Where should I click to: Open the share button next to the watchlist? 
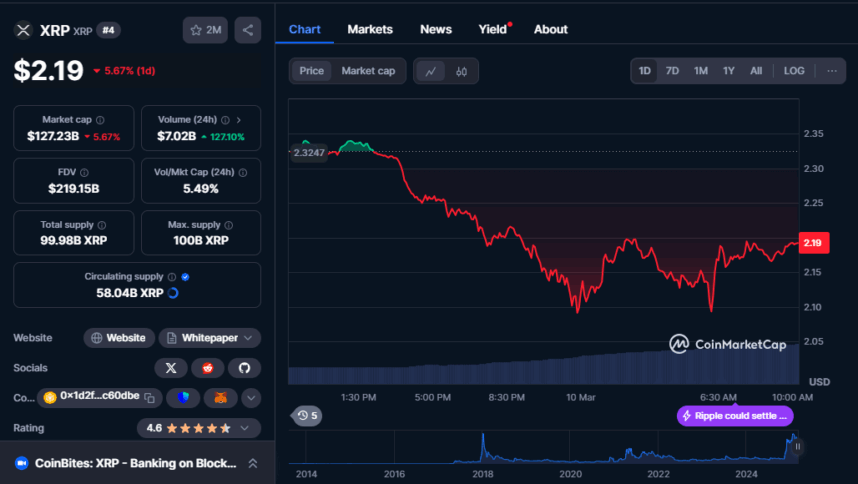(x=248, y=30)
